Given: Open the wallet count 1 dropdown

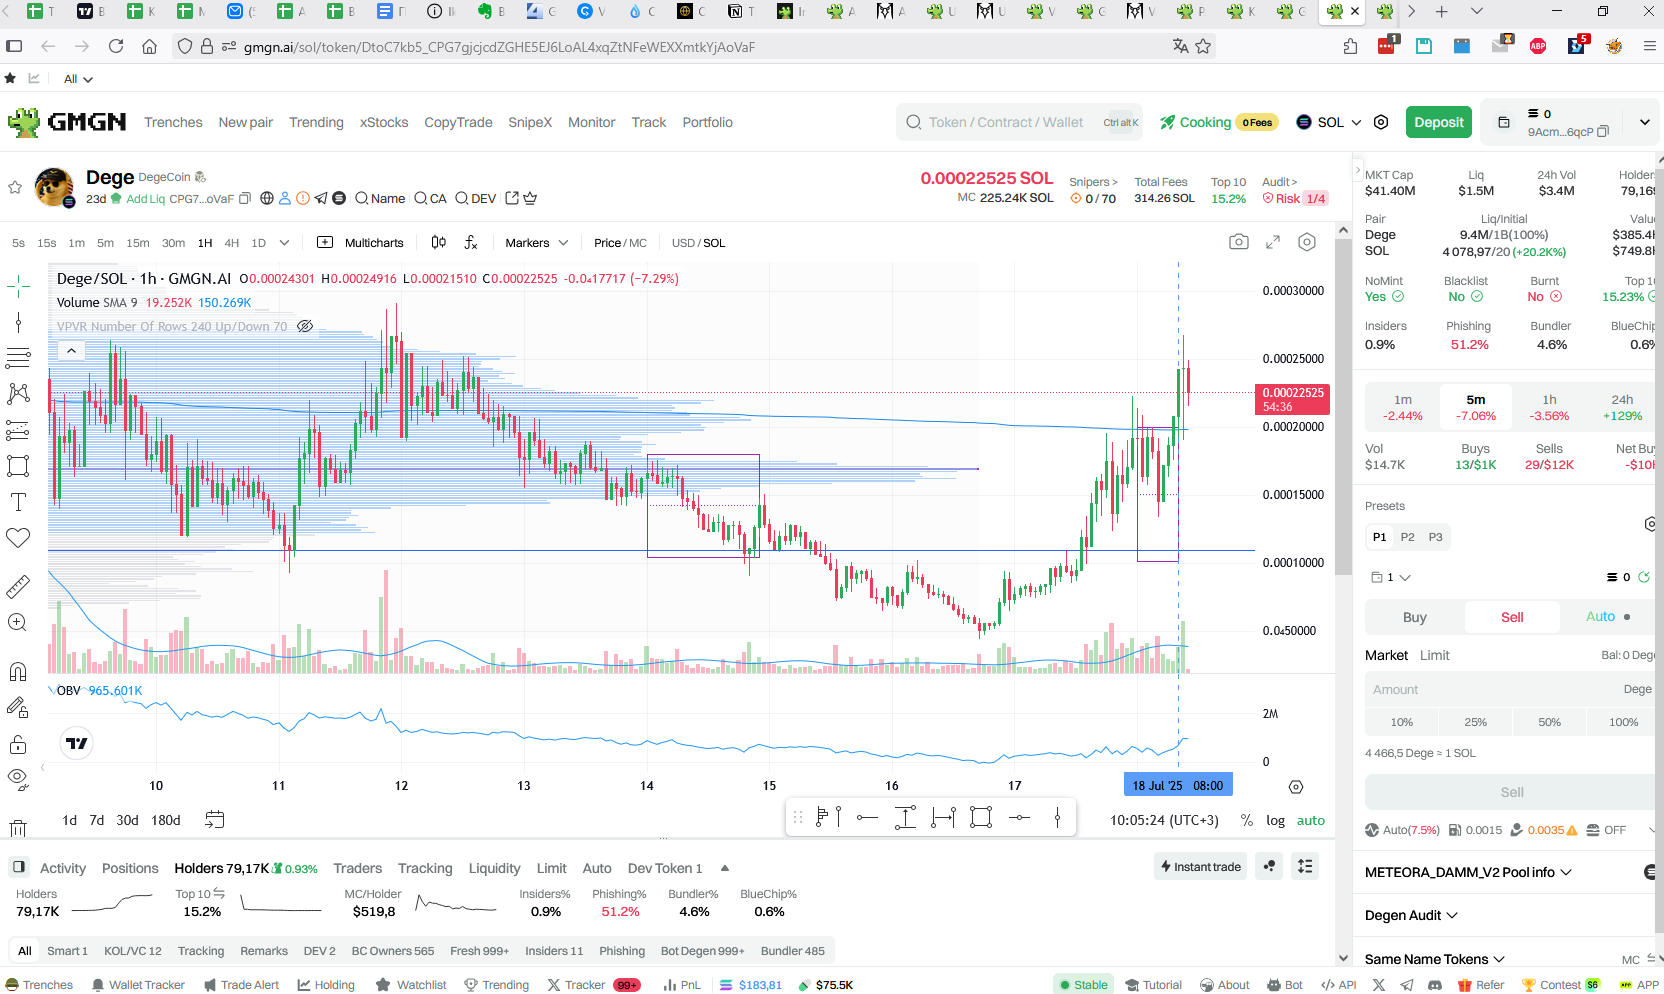Looking at the screenshot, I should pyautogui.click(x=1391, y=577).
